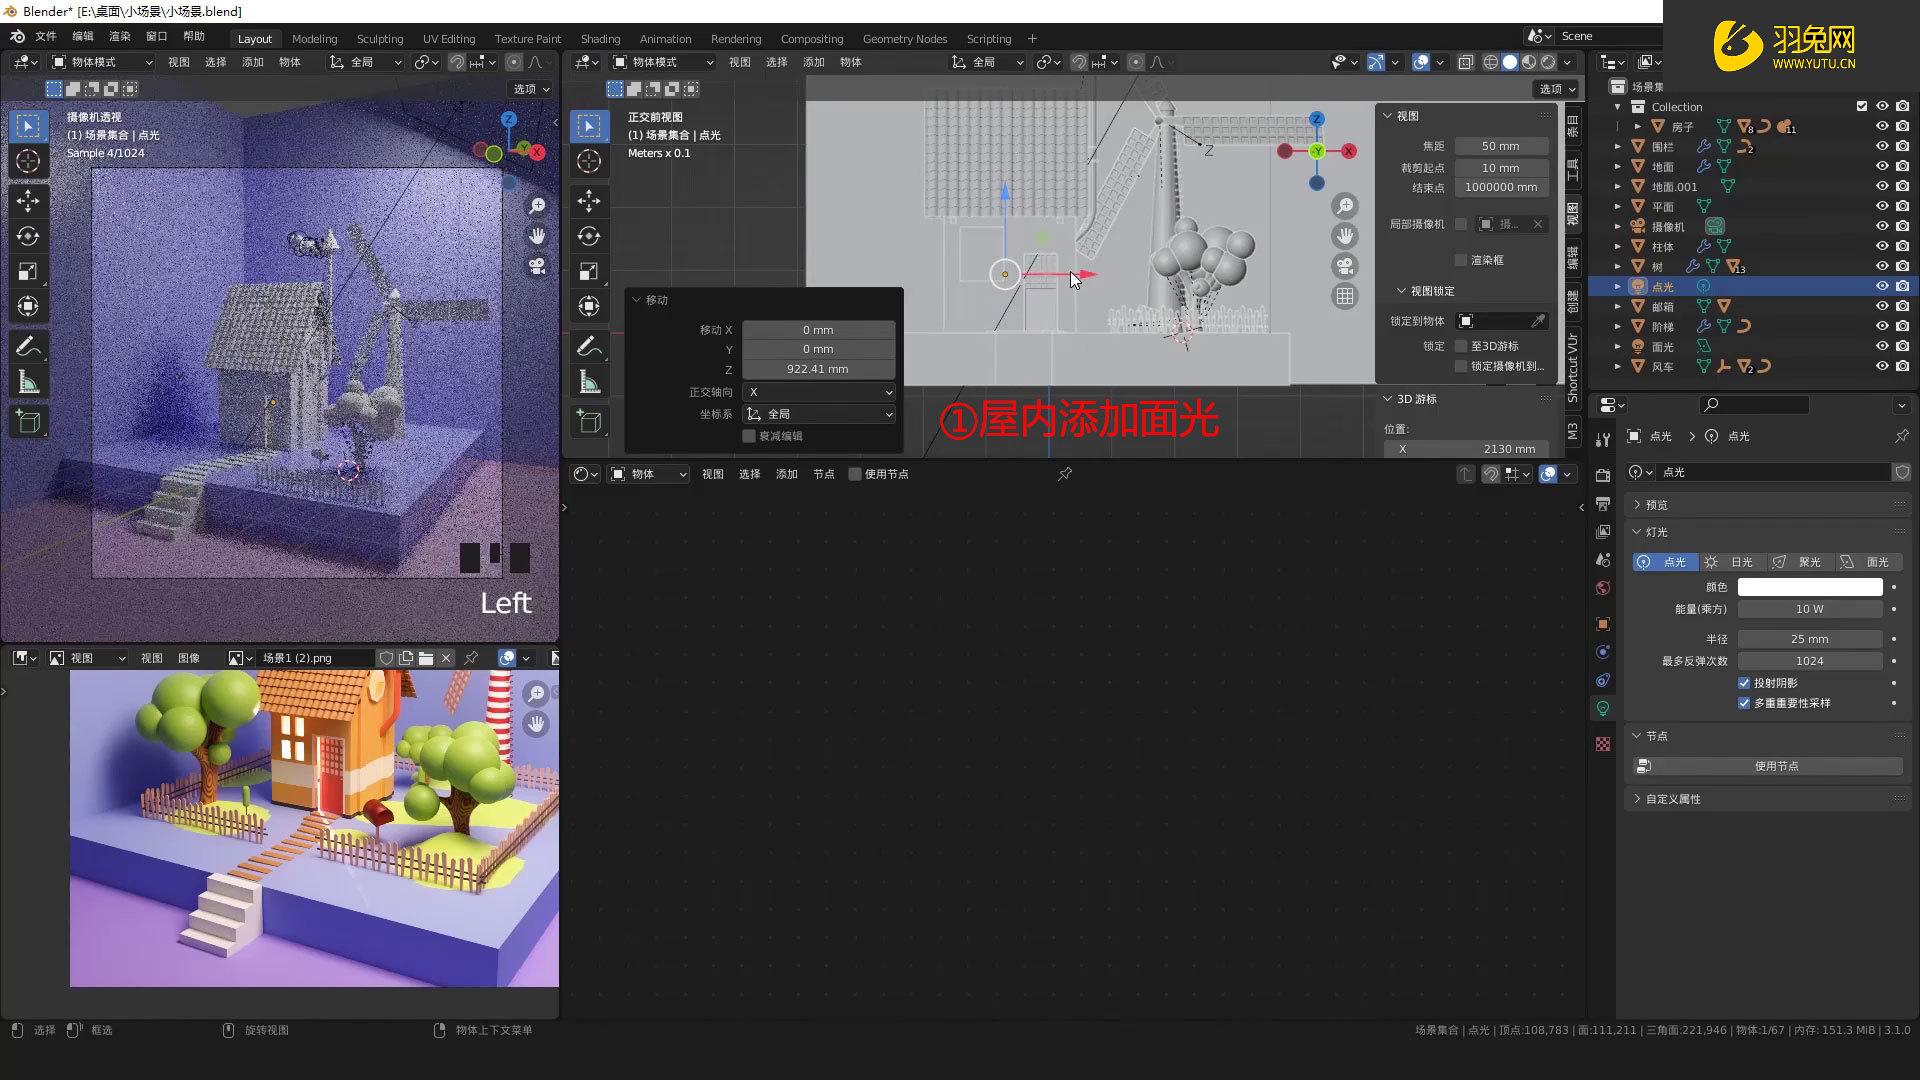Open the 渲染 render menu
The image size is (1920, 1080).
[120, 36]
